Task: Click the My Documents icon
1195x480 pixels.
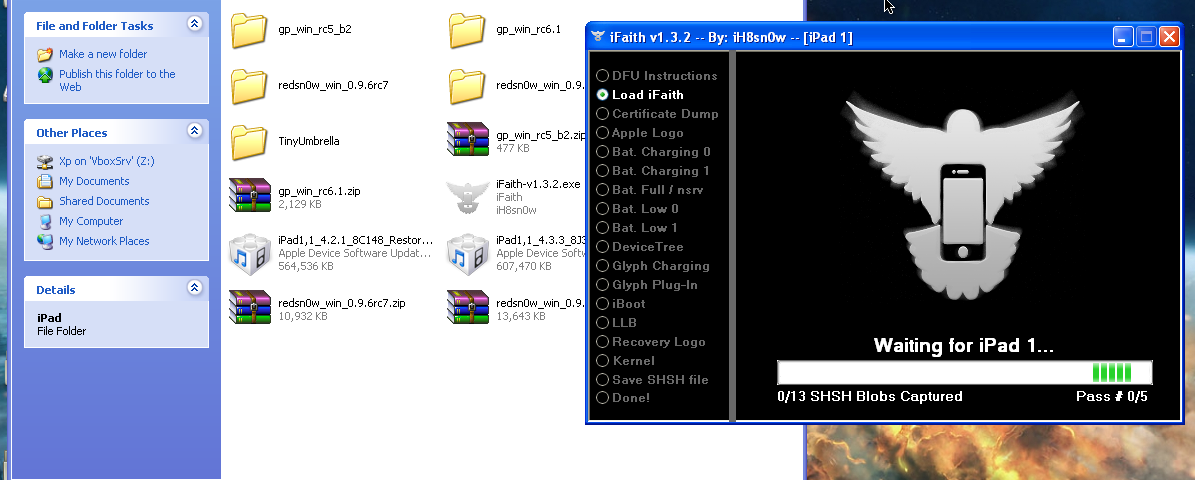Action: coord(45,181)
